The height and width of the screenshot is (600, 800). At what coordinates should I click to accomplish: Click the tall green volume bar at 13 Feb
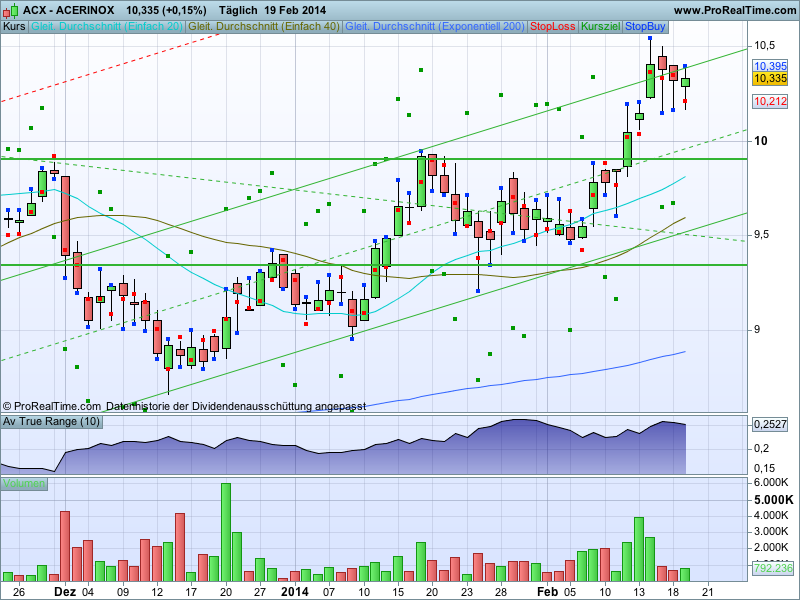point(639,549)
